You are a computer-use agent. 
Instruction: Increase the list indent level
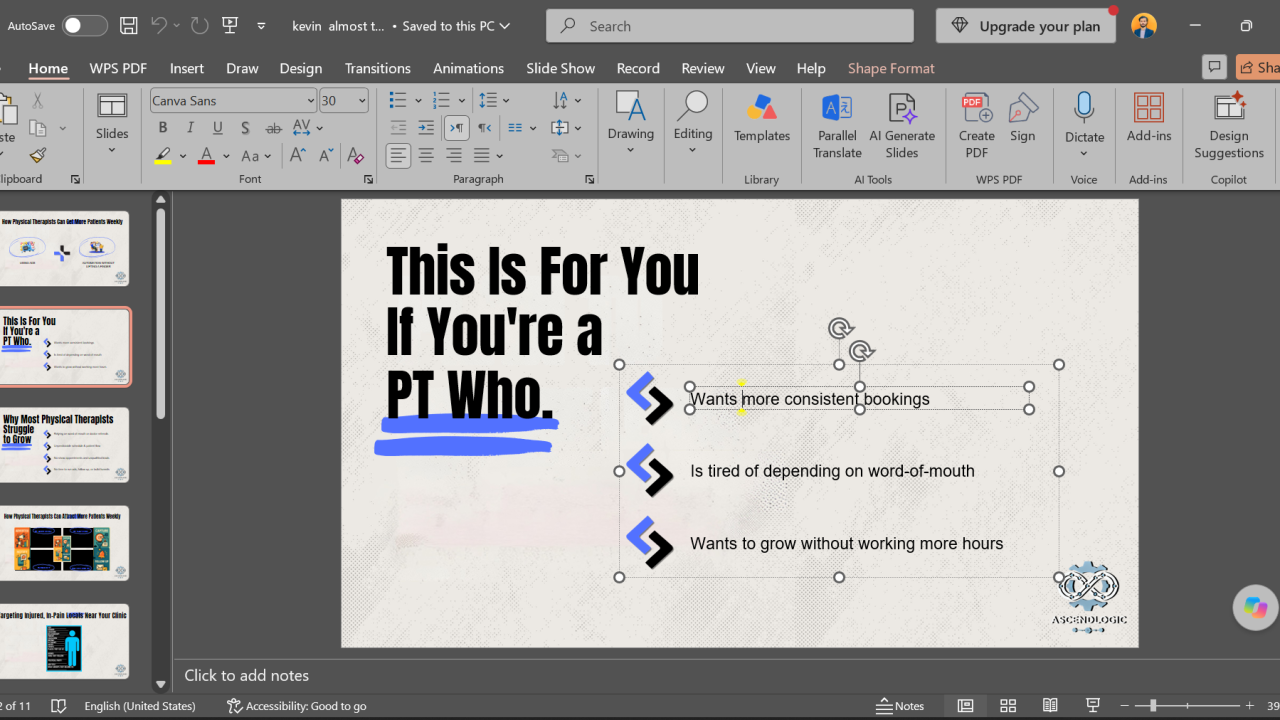[x=426, y=128]
